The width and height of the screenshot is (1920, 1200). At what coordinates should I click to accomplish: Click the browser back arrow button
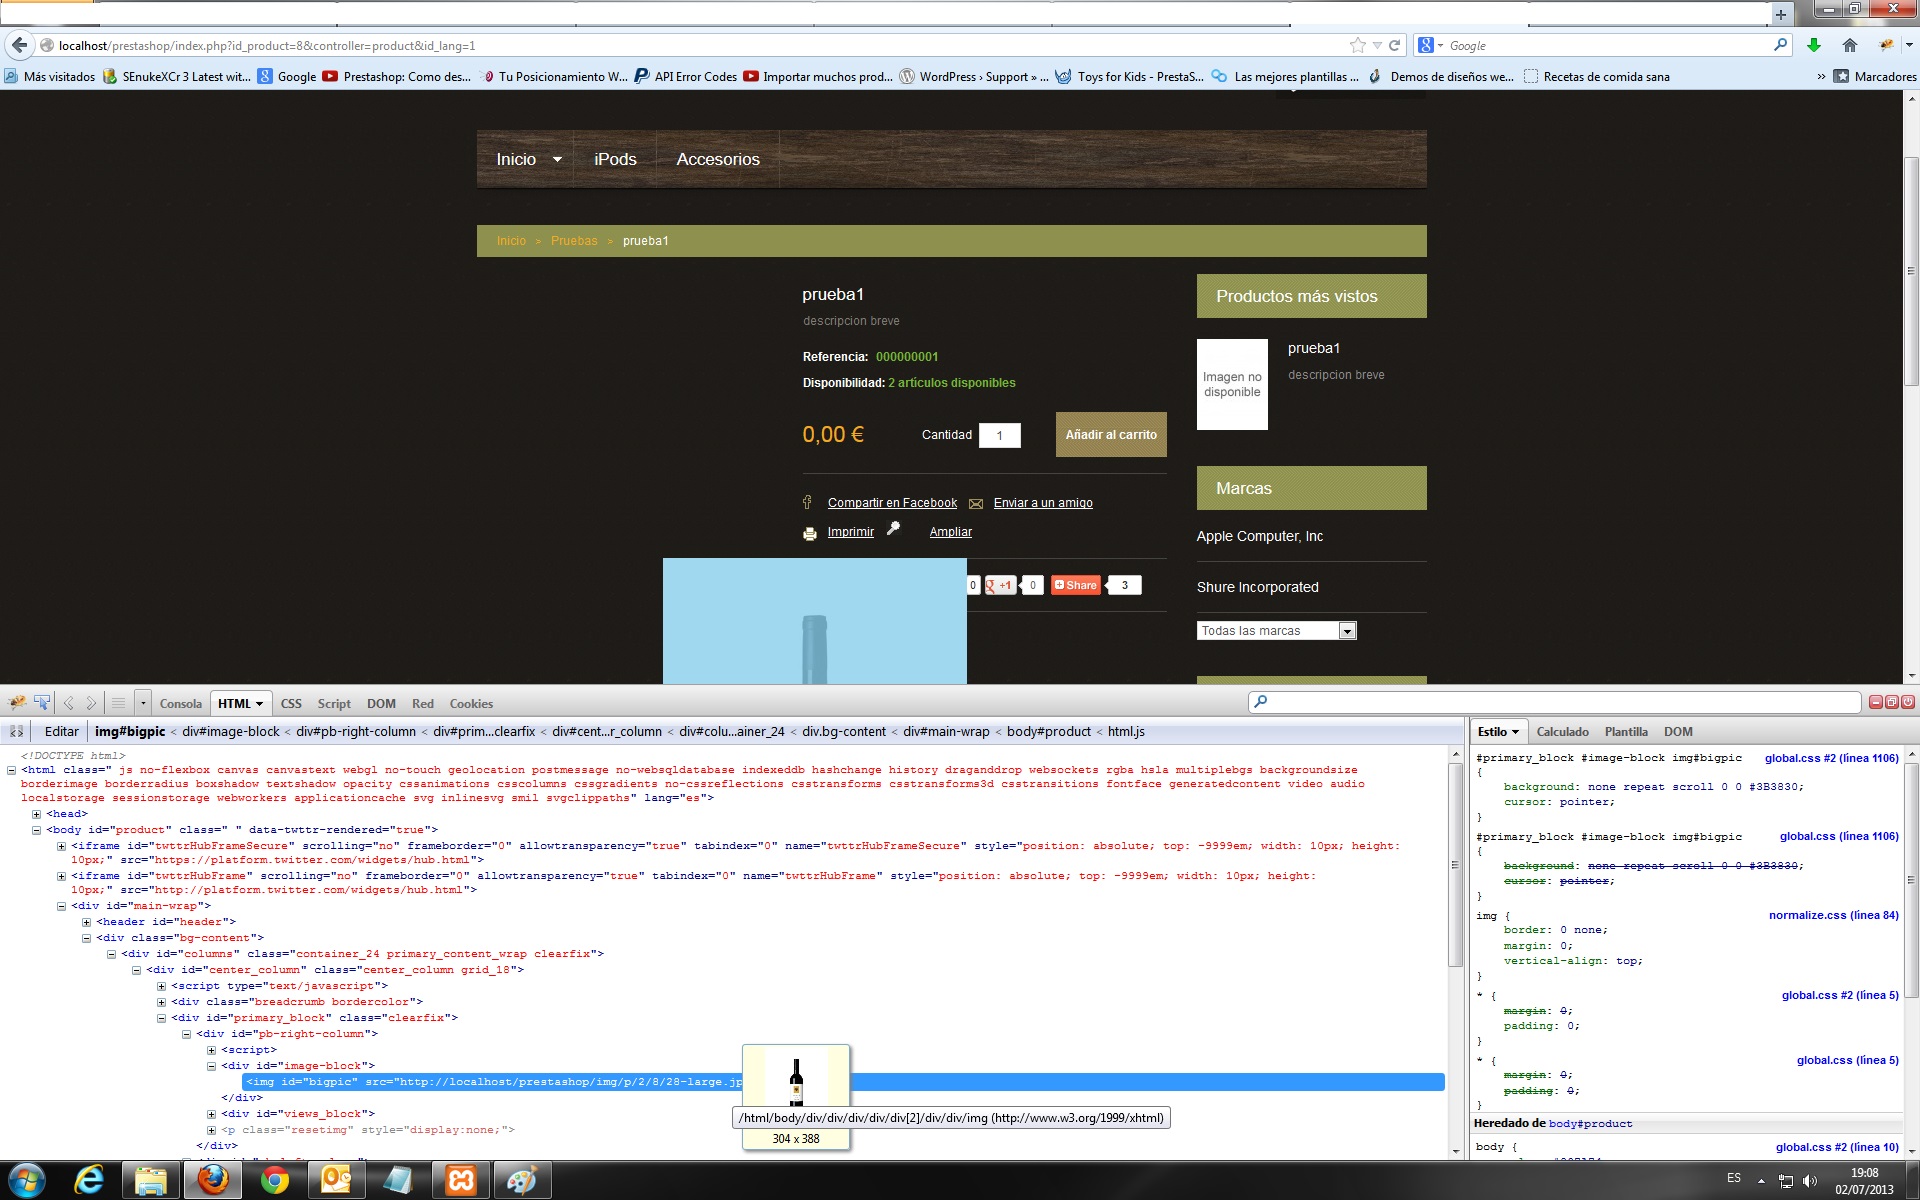tap(19, 45)
